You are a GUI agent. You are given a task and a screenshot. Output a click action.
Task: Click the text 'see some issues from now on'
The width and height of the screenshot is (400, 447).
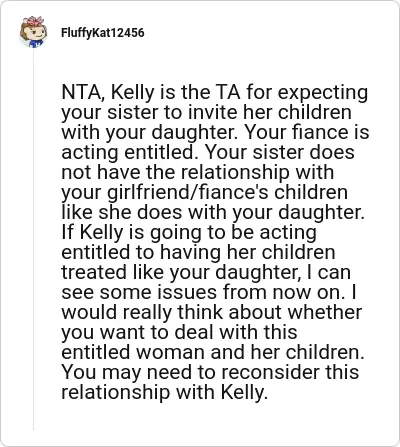[202, 292]
